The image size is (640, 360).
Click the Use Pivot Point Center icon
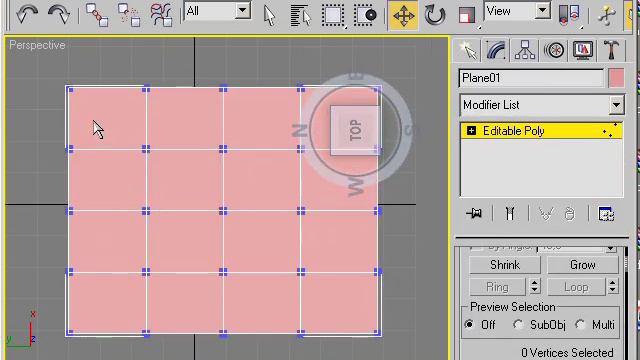(569, 16)
